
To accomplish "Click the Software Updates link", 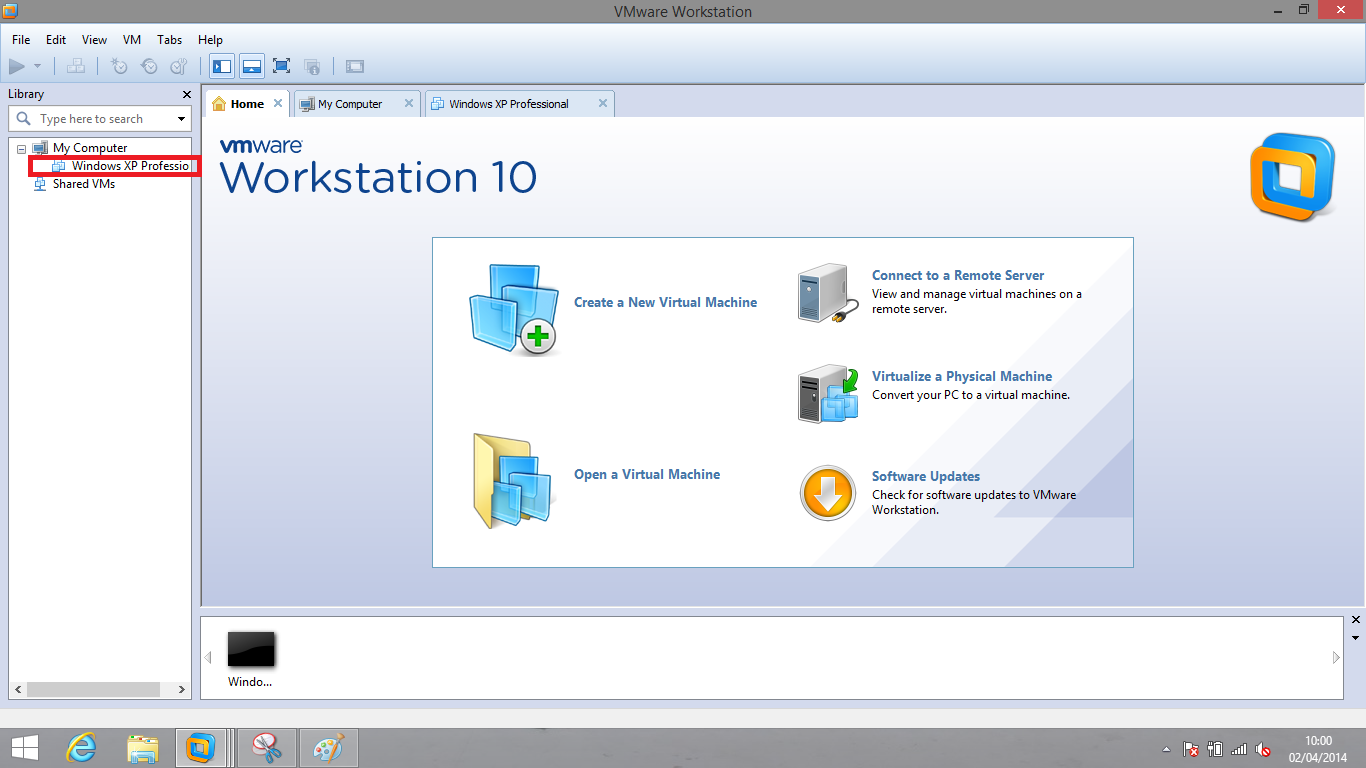I will pyautogui.click(x=926, y=476).
